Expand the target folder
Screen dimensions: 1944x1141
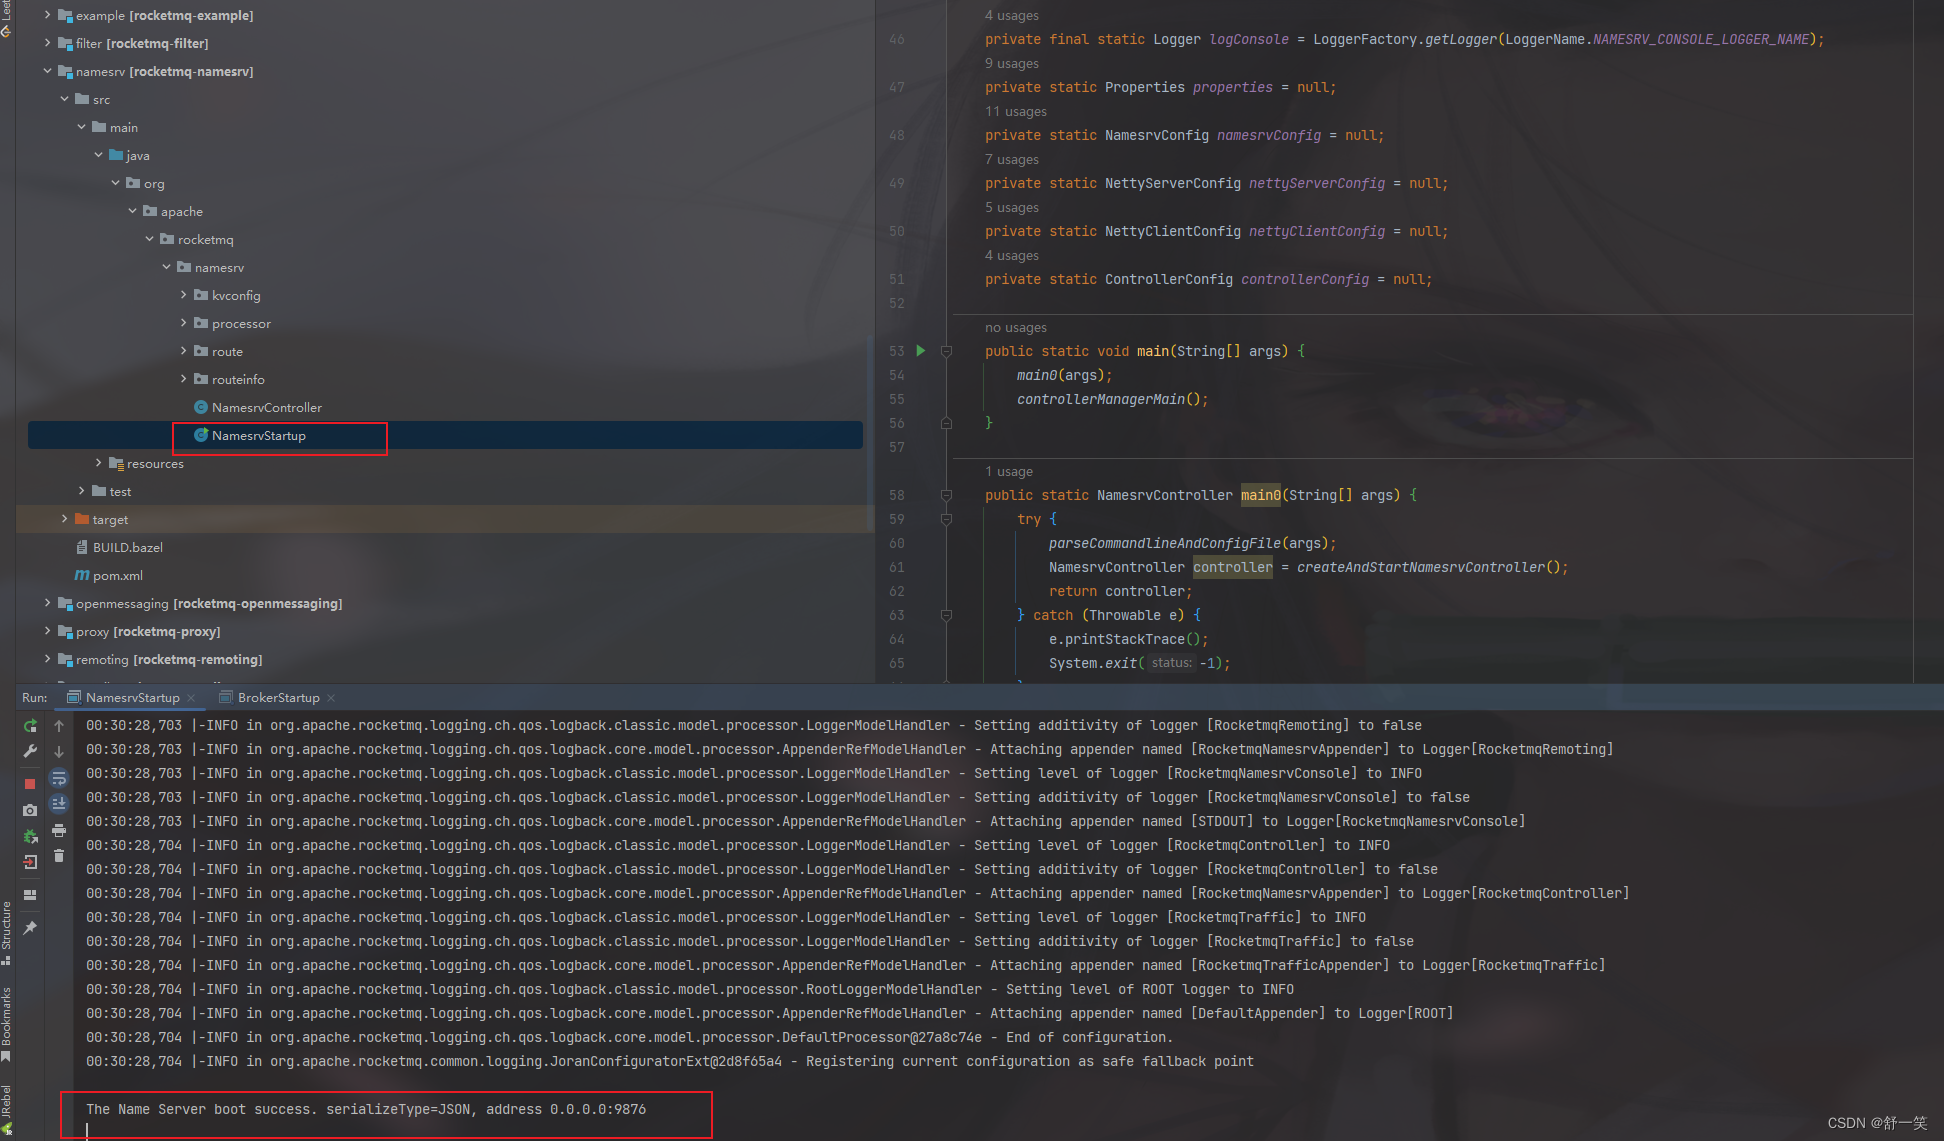pyautogui.click(x=65, y=519)
